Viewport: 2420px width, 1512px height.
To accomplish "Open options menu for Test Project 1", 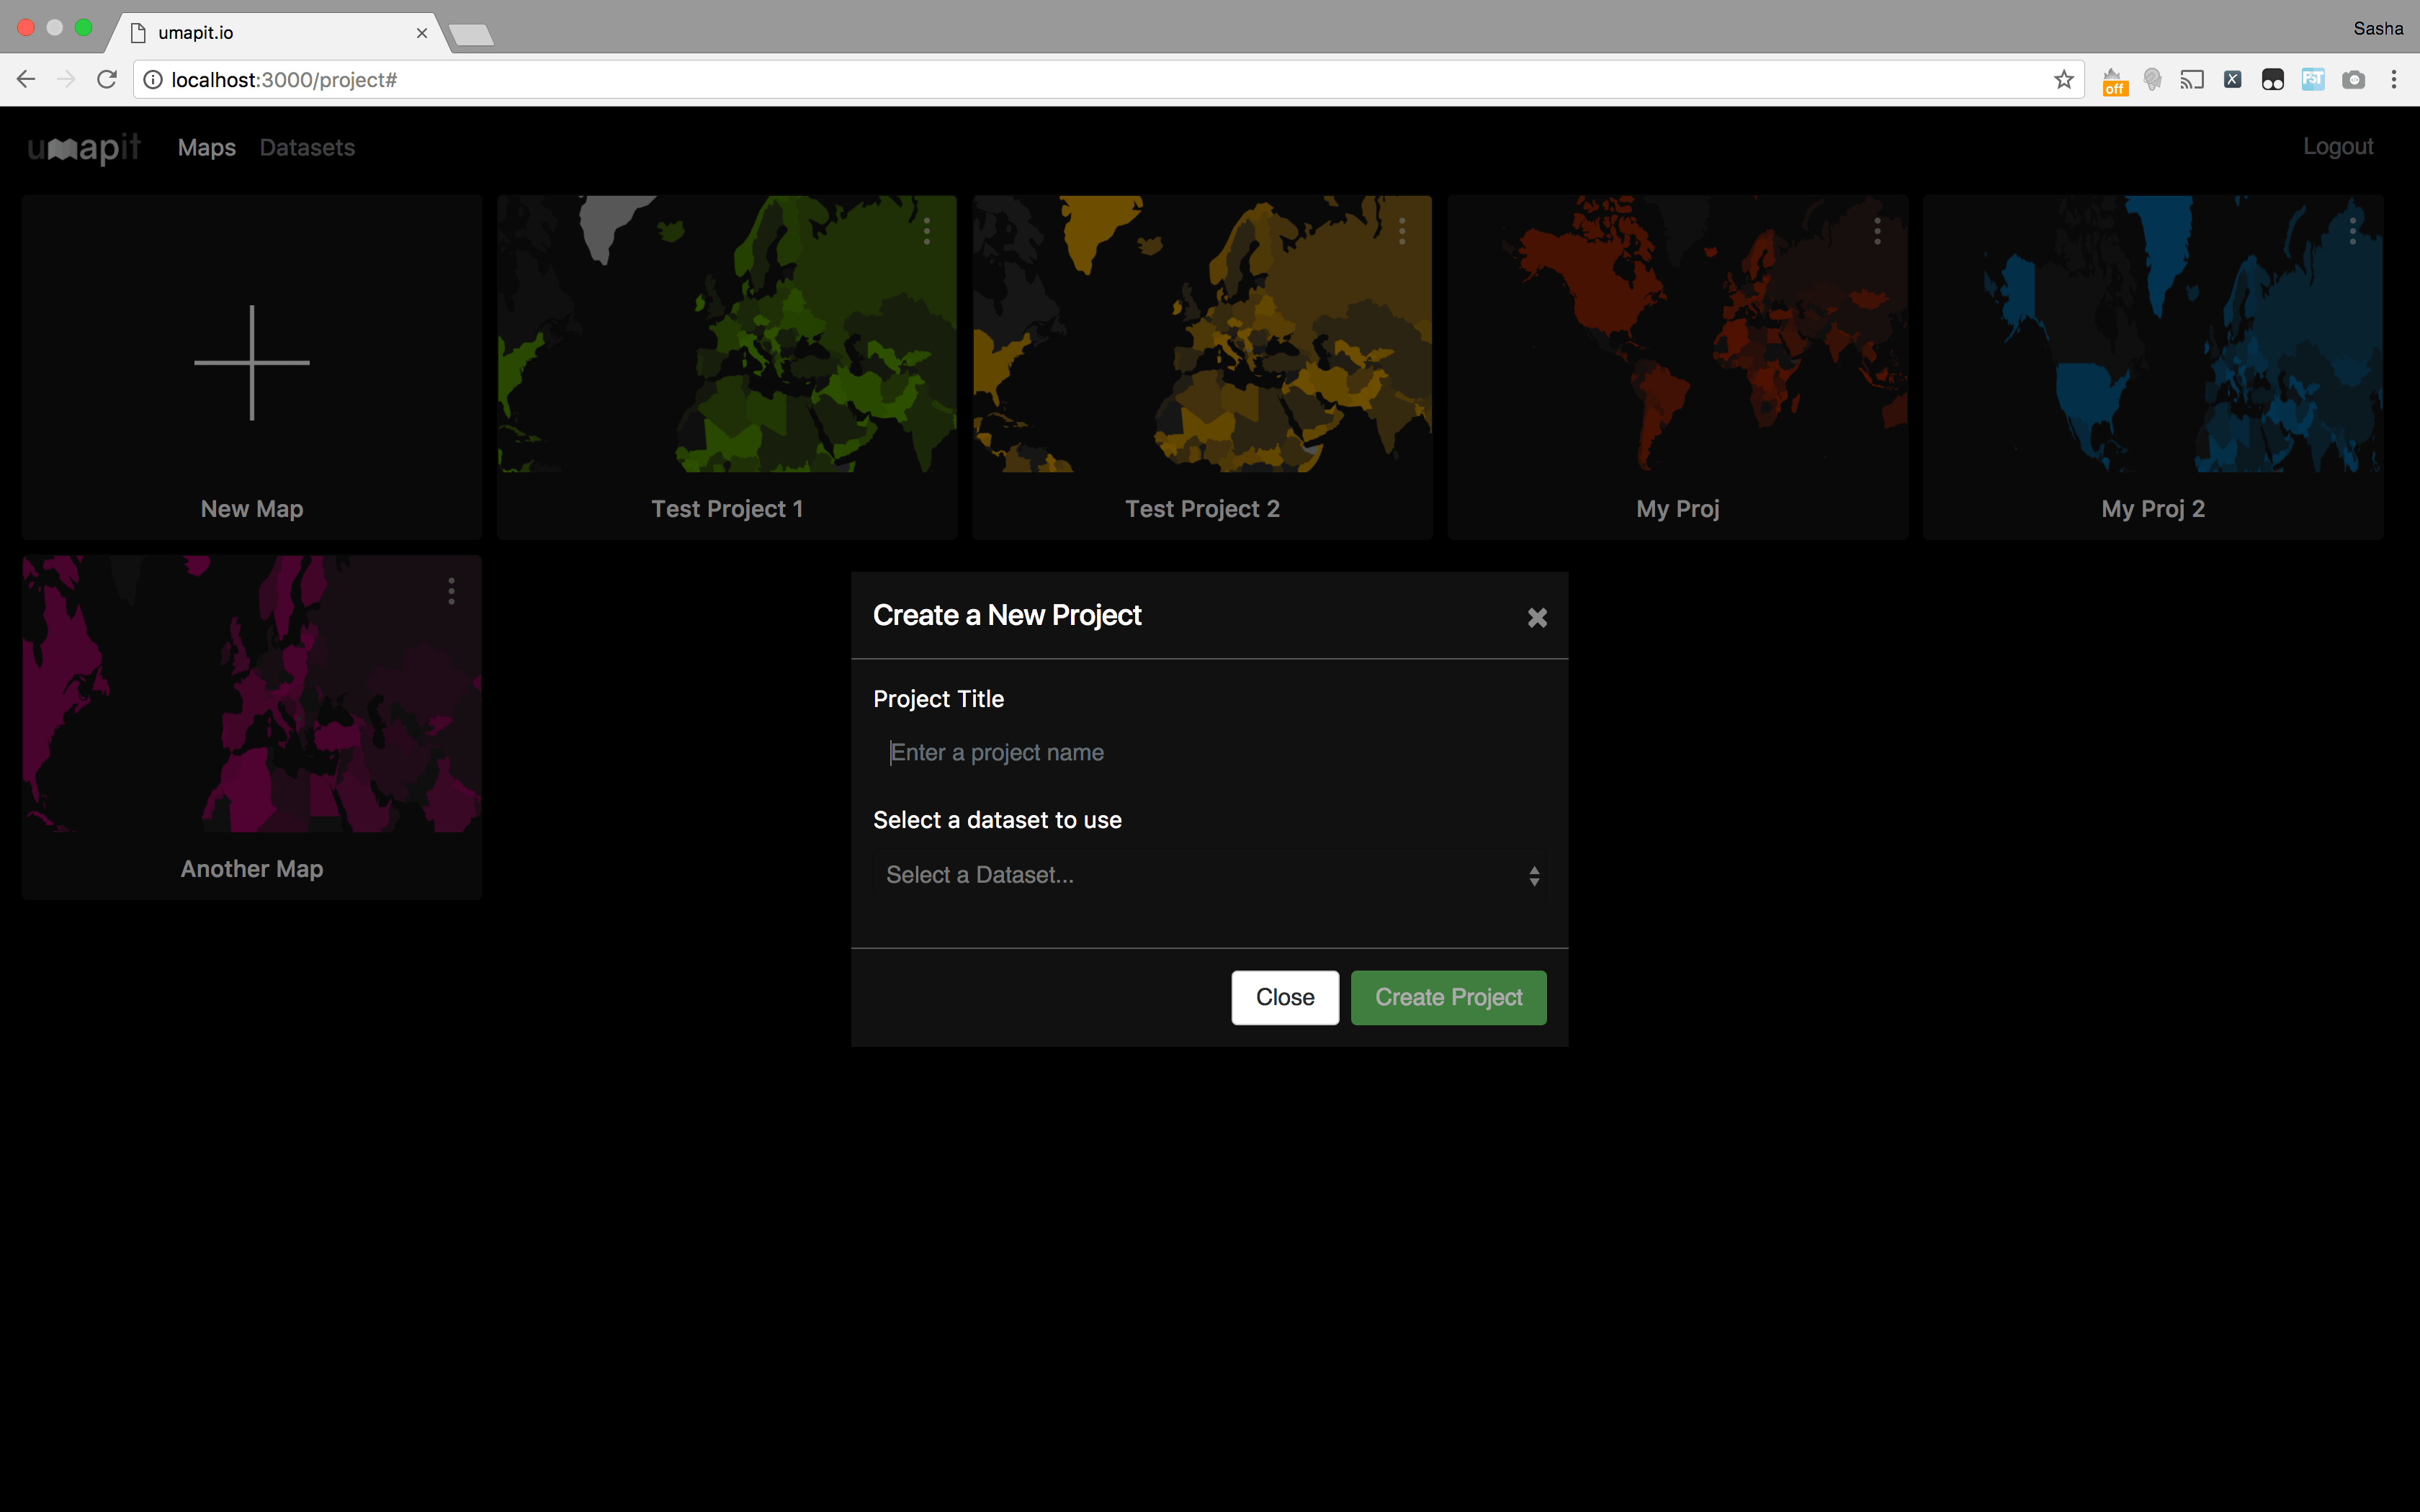I will [927, 231].
